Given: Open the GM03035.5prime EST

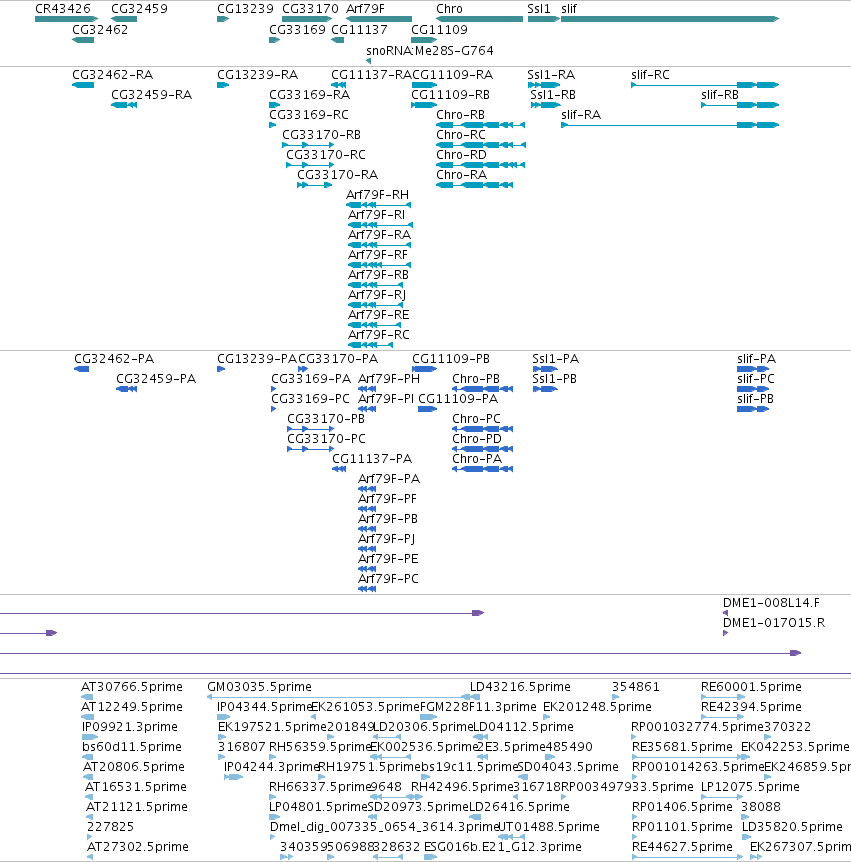Looking at the screenshot, I should point(259,687).
